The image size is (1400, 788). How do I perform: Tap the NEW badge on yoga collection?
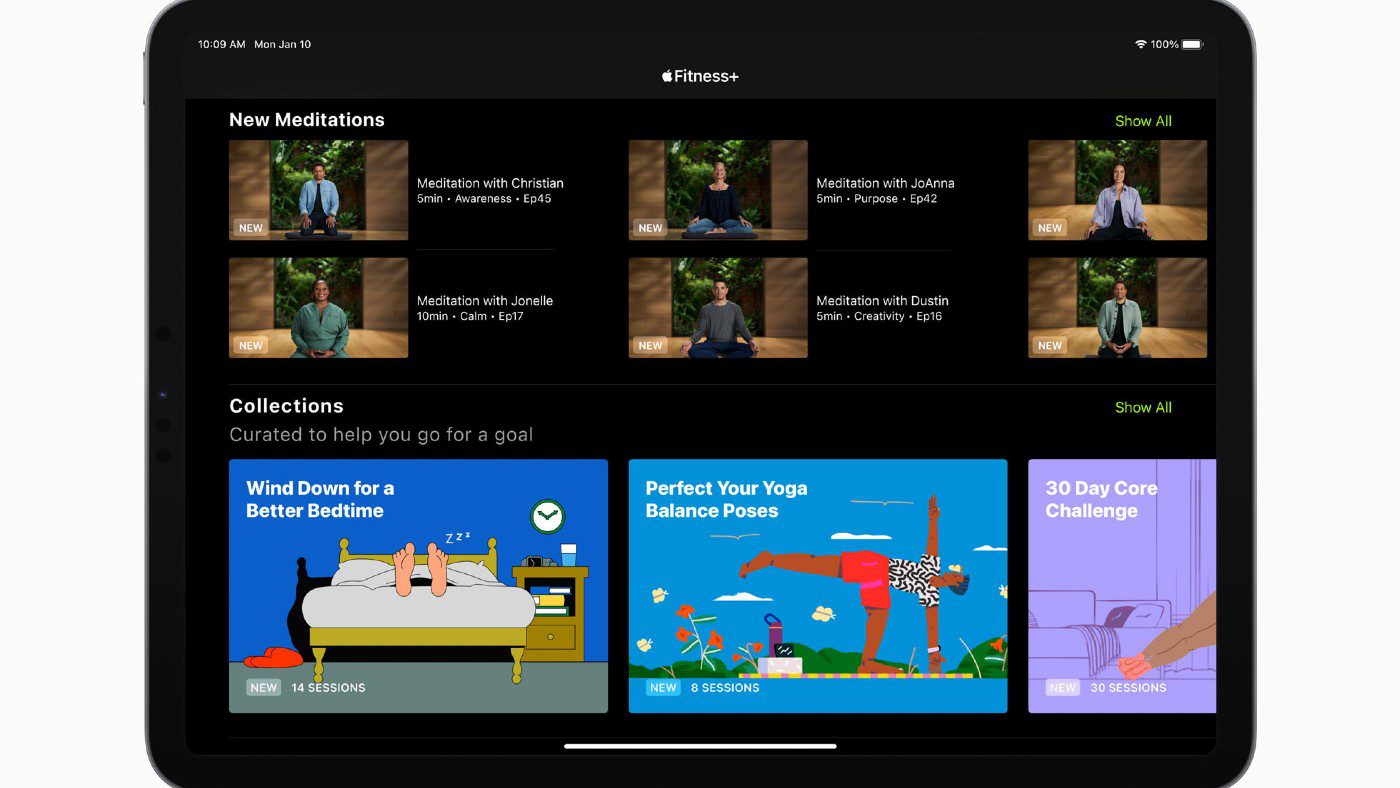pyautogui.click(x=663, y=688)
